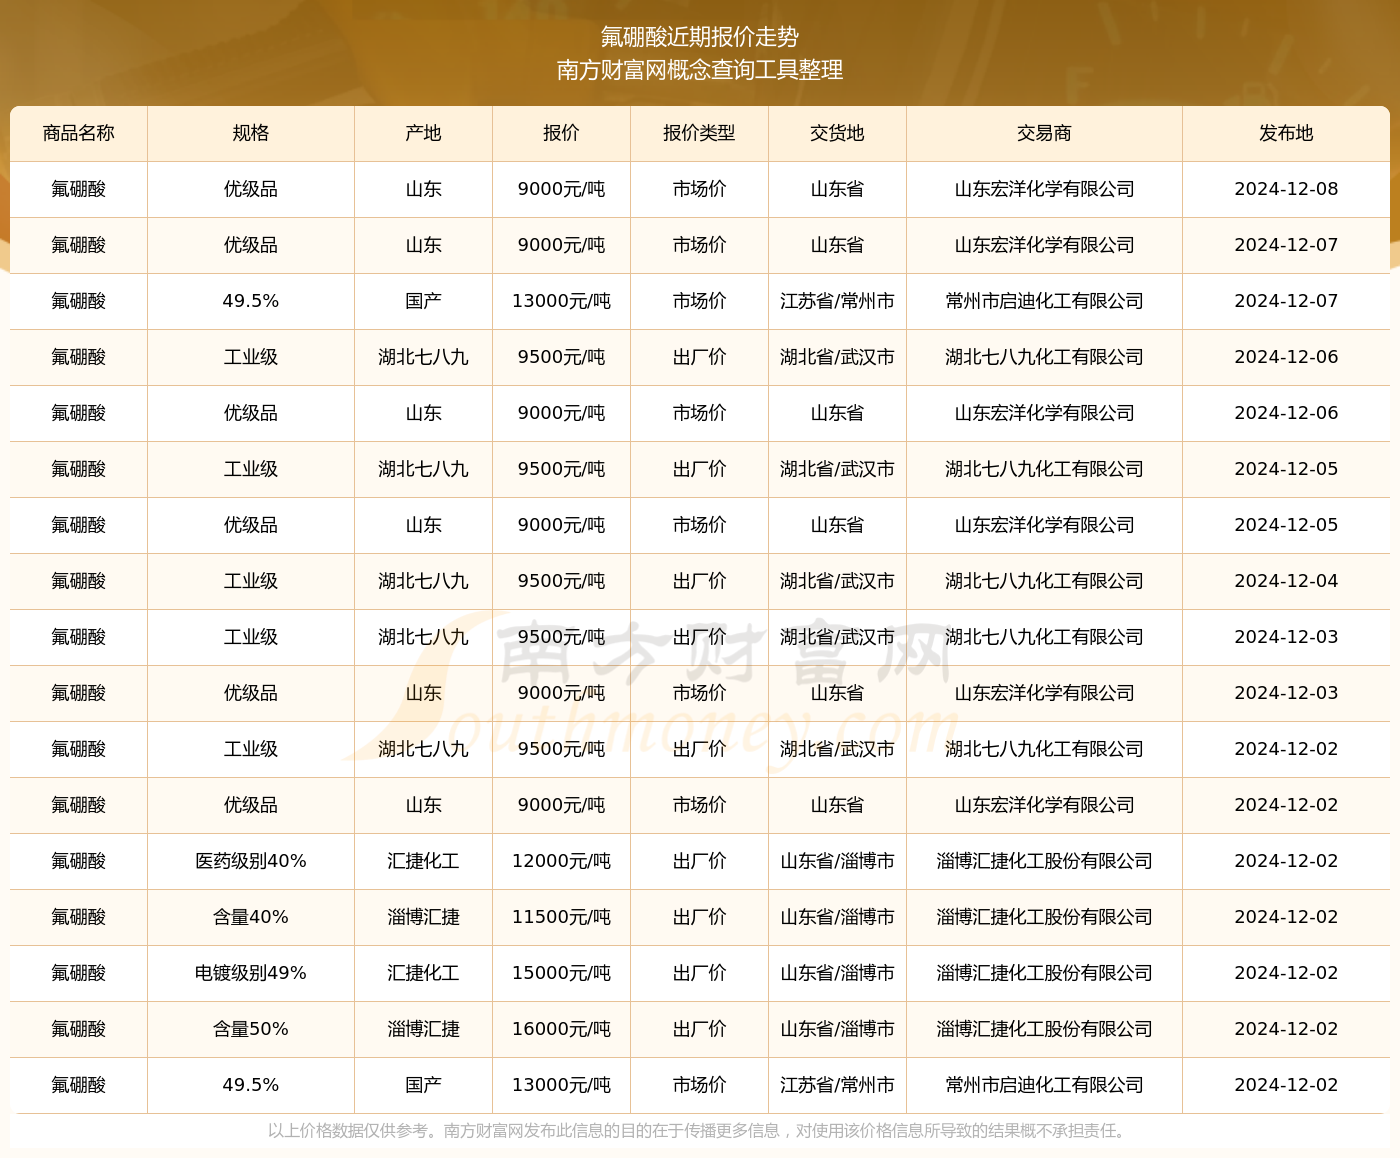Click the price 11500元/吨
This screenshot has width=1400, height=1158.
point(561,917)
